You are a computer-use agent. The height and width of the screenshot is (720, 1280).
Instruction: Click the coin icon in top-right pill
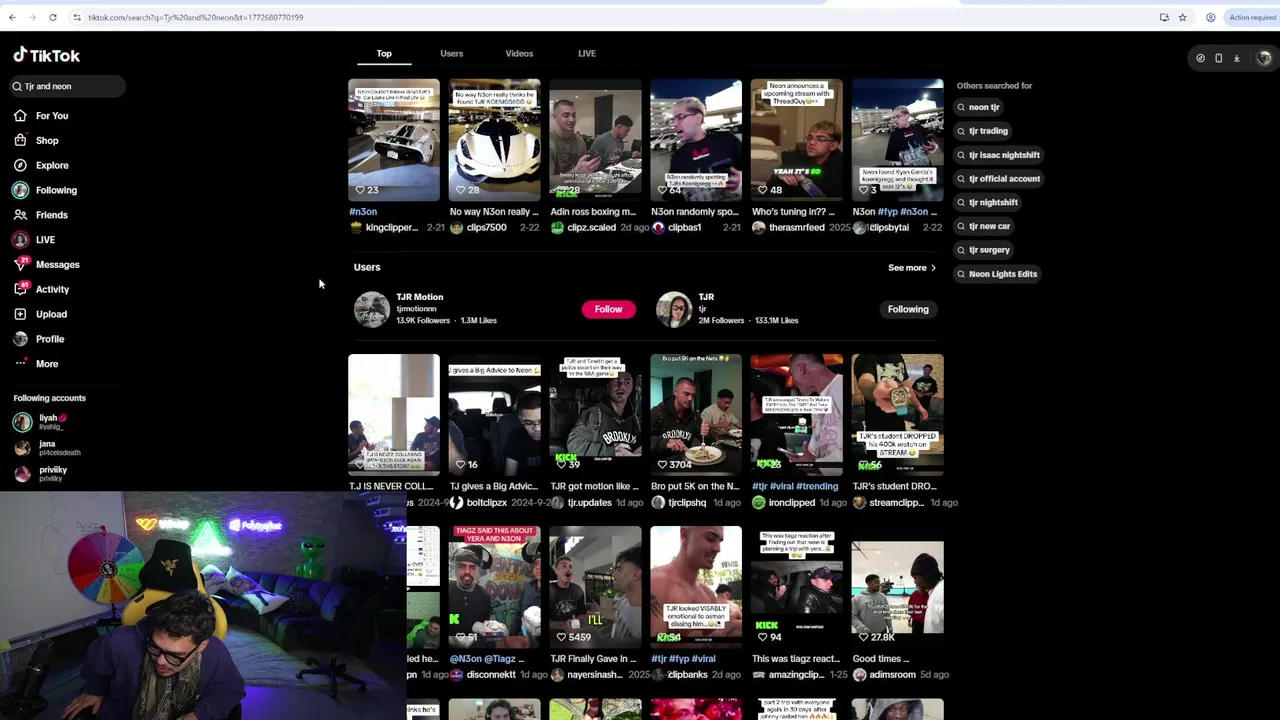[x=1201, y=58]
